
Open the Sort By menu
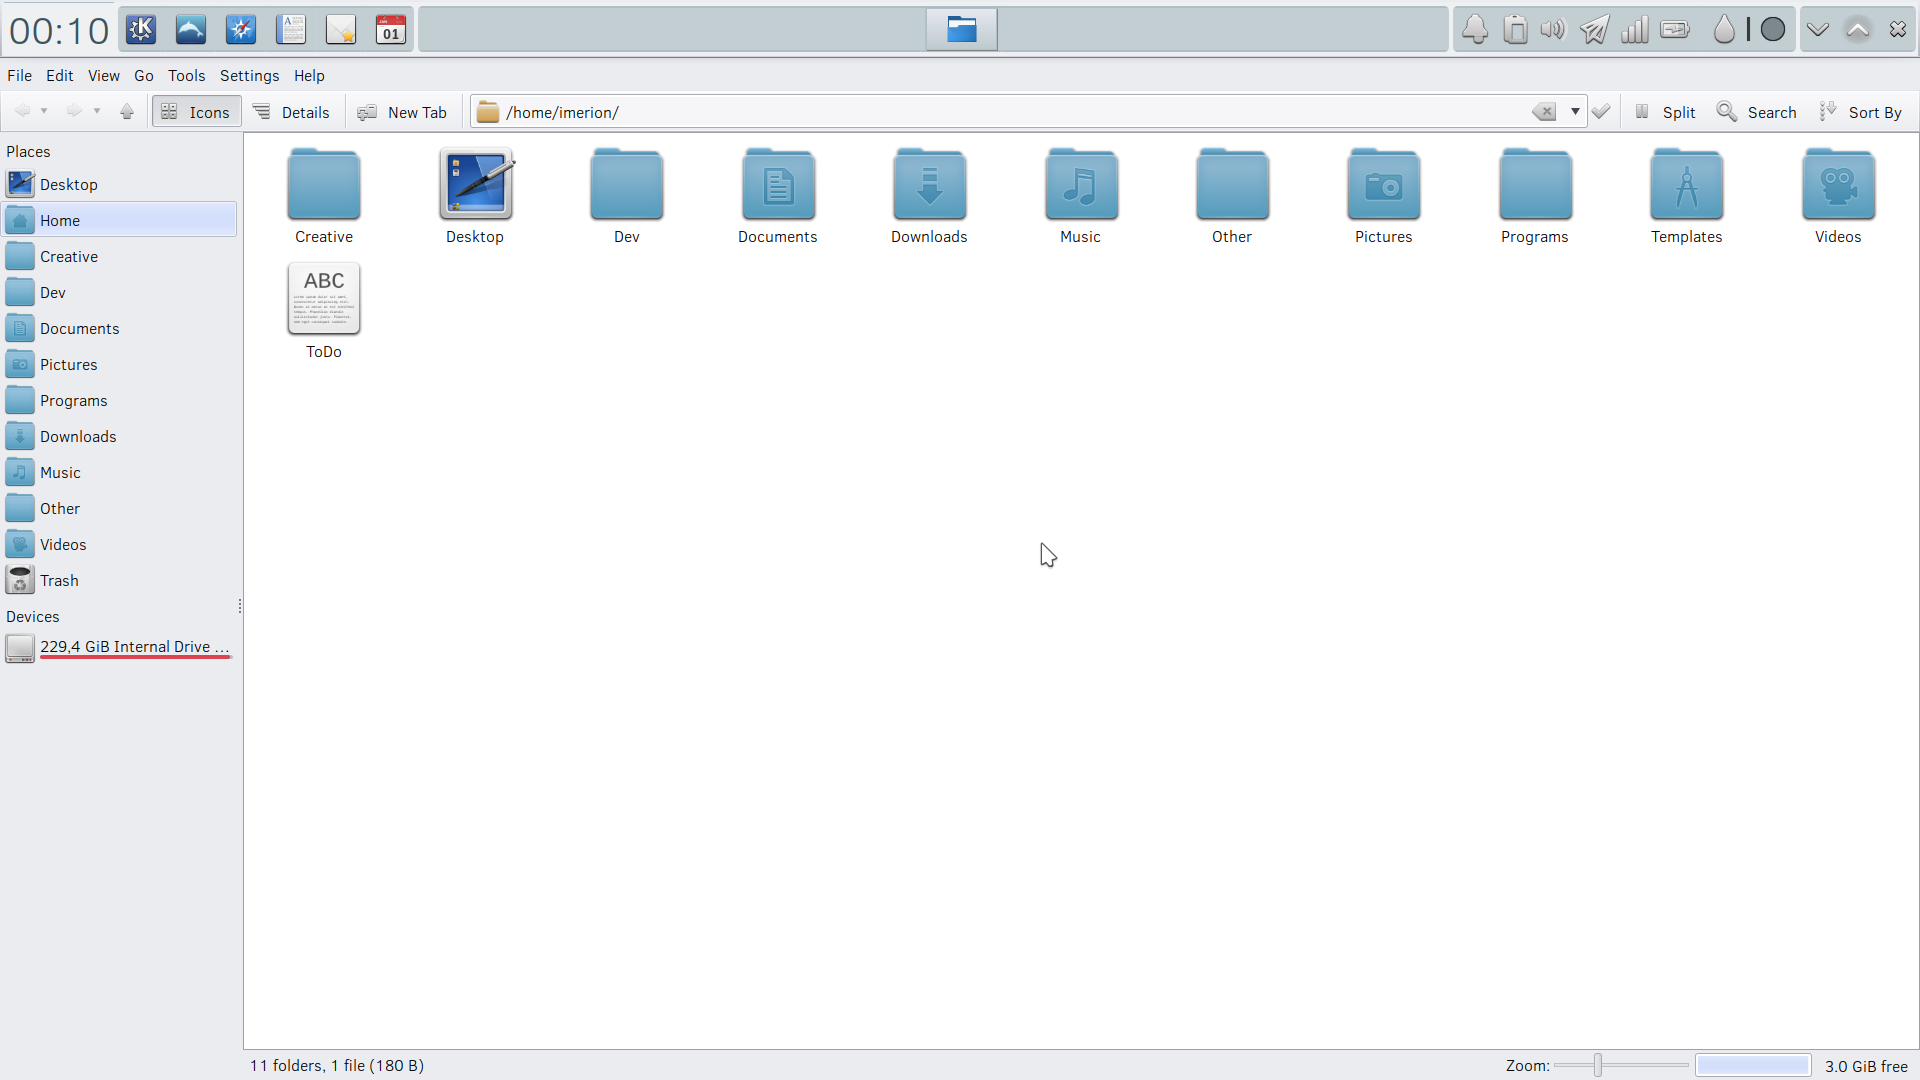(1862, 112)
